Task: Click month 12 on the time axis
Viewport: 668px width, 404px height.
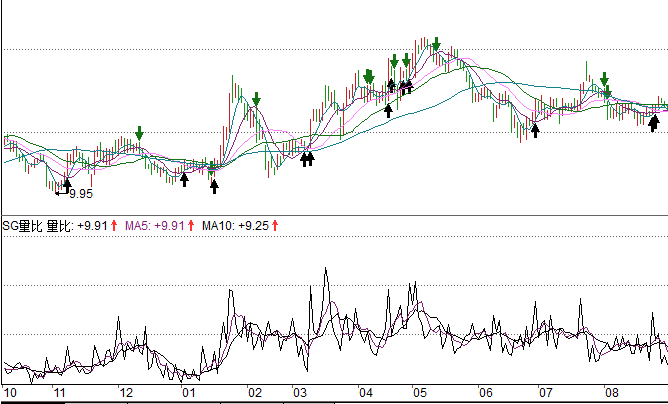Action: pos(126,392)
